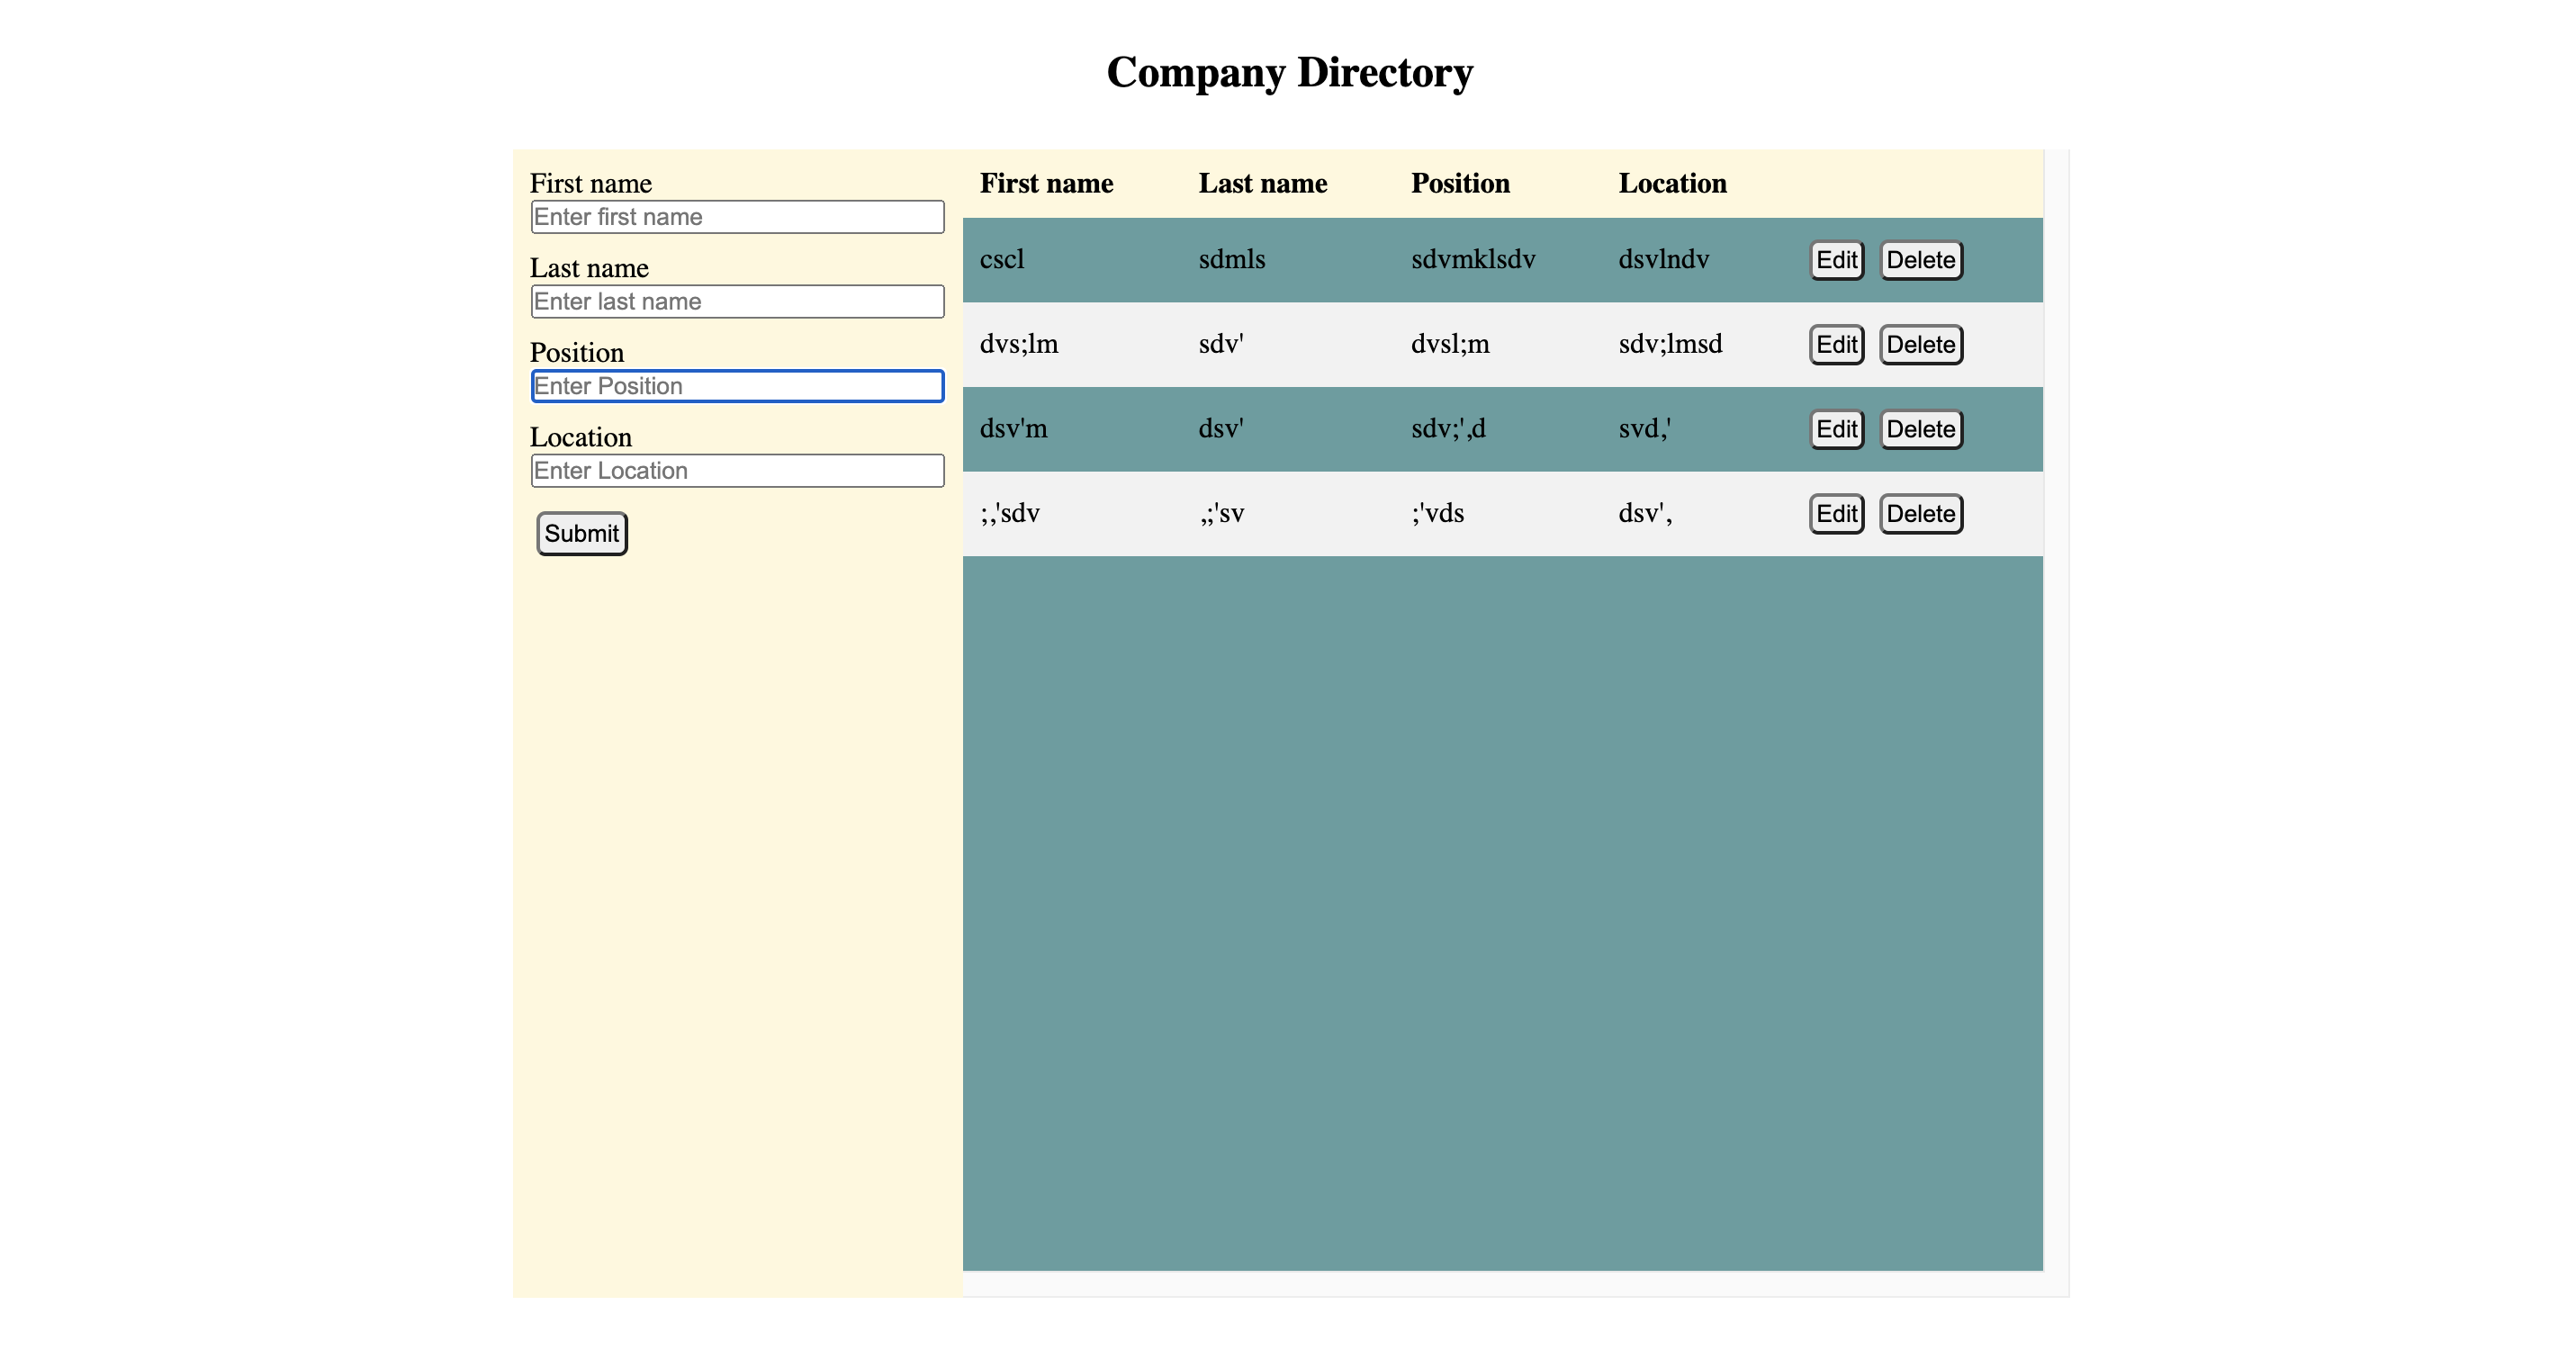Edit the dsv'm row

[x=1836, y=429]
